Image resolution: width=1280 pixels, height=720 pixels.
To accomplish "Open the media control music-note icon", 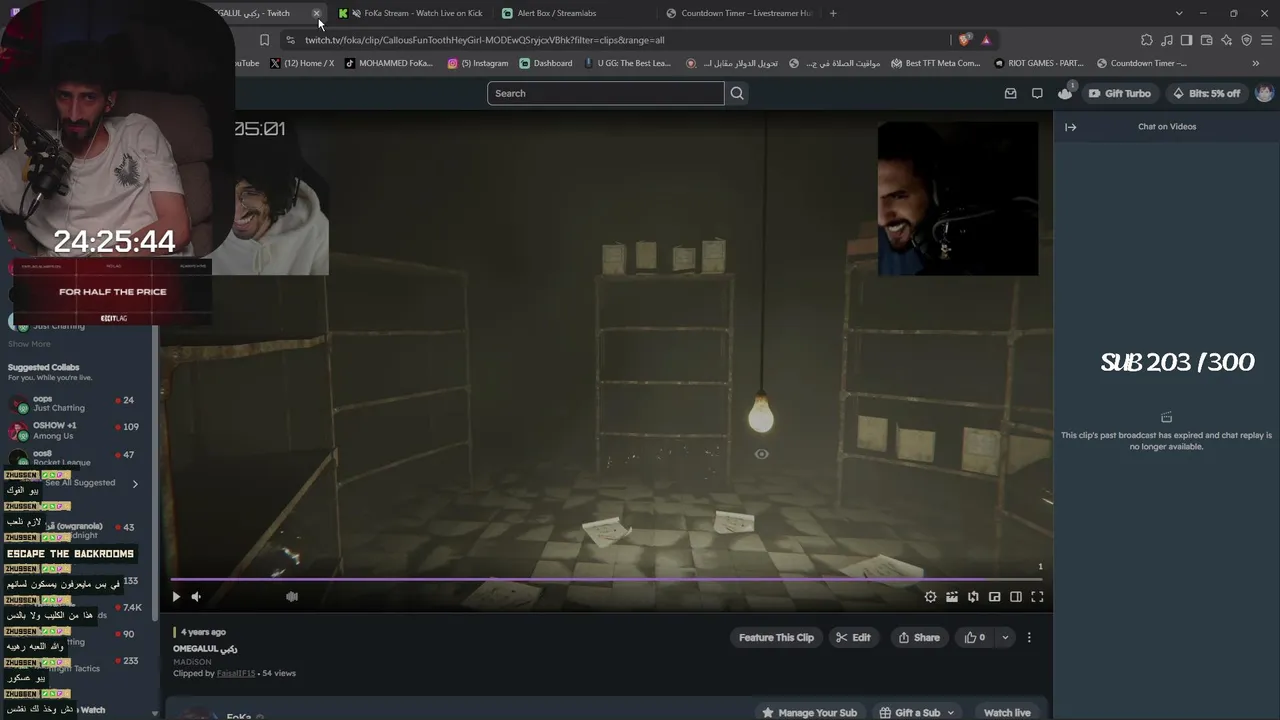I will [x=1167, y=40].
